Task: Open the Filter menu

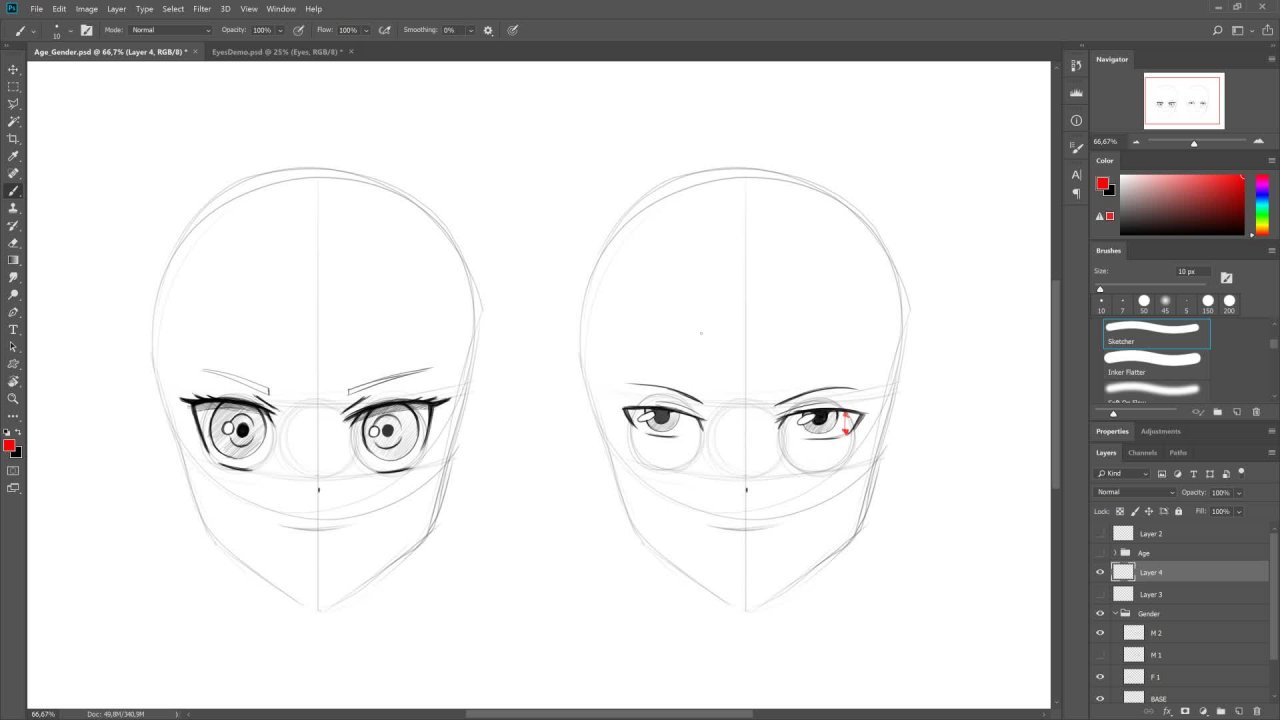Action: 202,9
